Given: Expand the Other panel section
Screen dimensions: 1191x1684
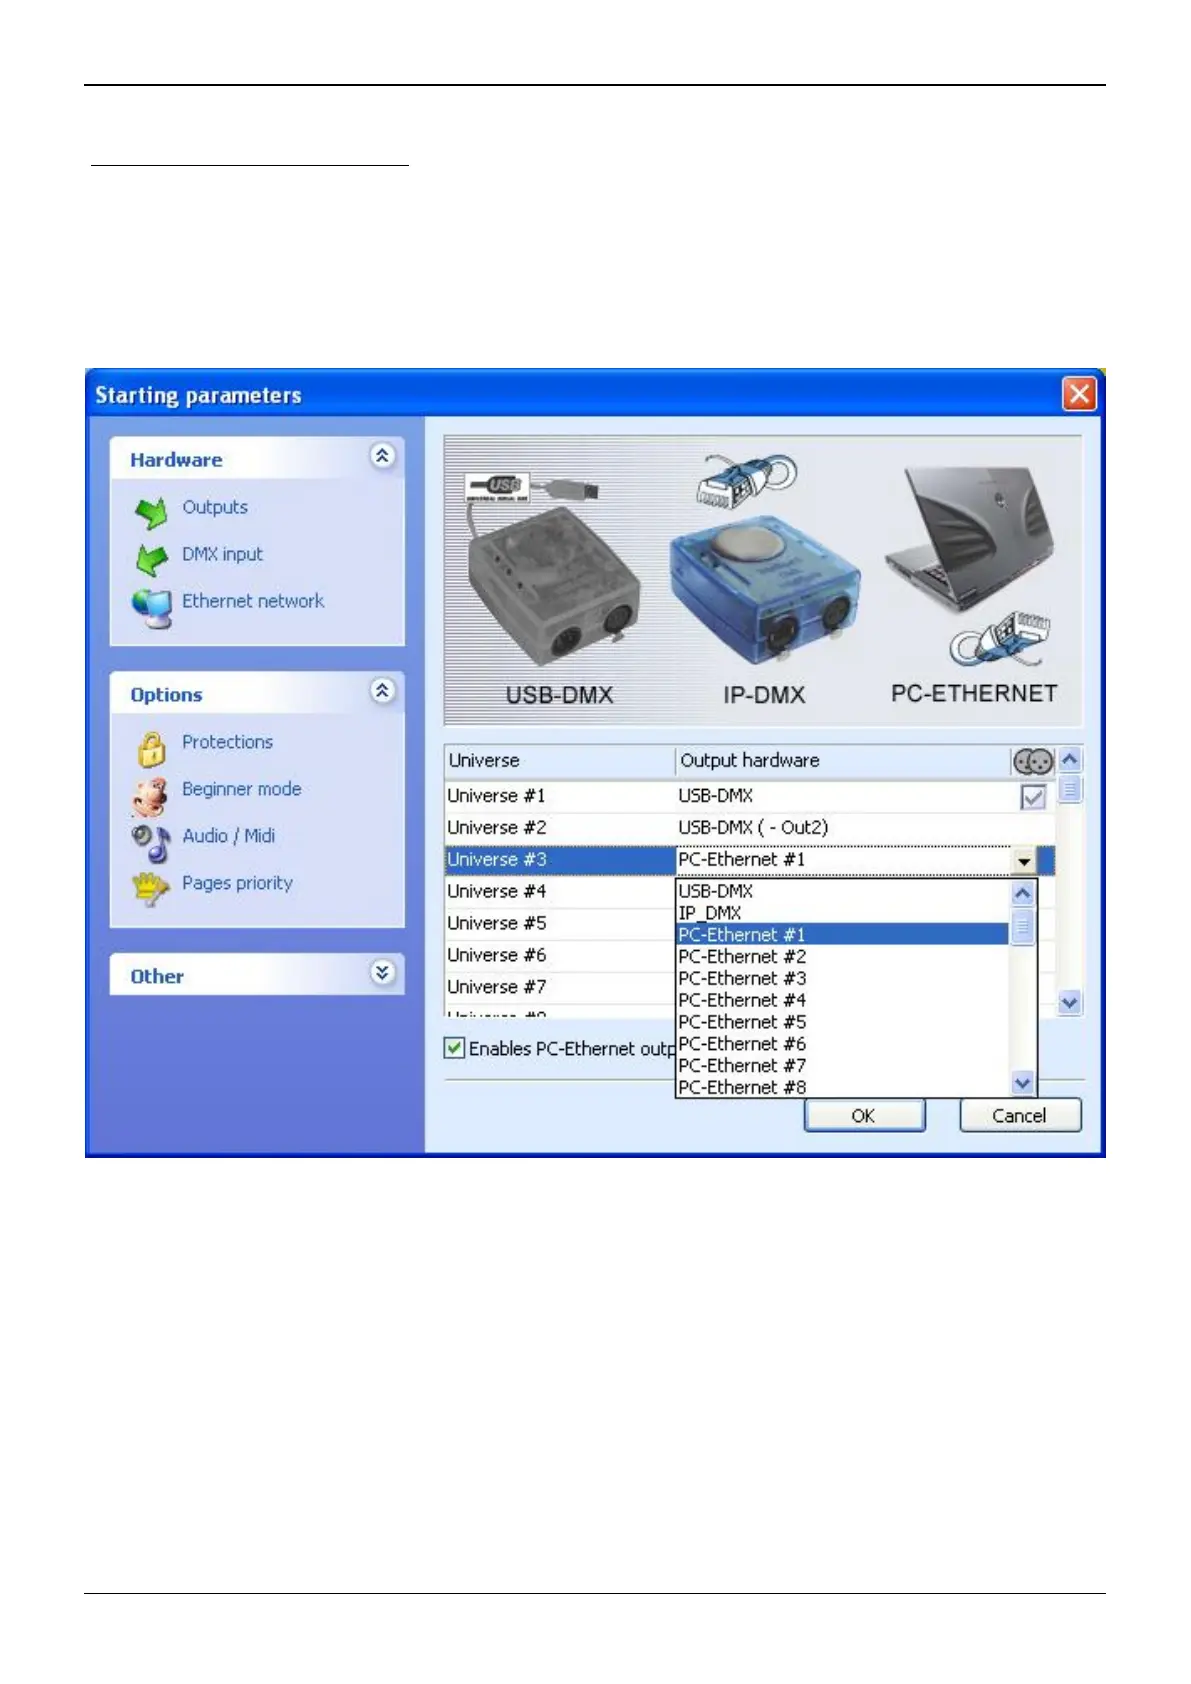Looking at the screenshot, I should (382, 973).
